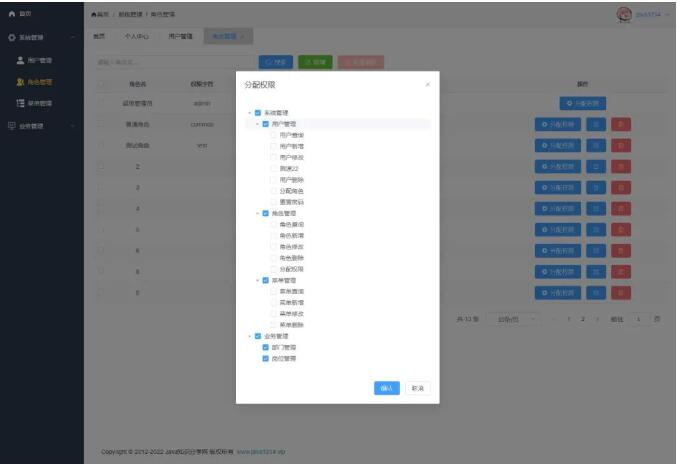677x465 pixels.
Task: Close the 分配权限 dialog with the X icon
Action: point(428,85)
